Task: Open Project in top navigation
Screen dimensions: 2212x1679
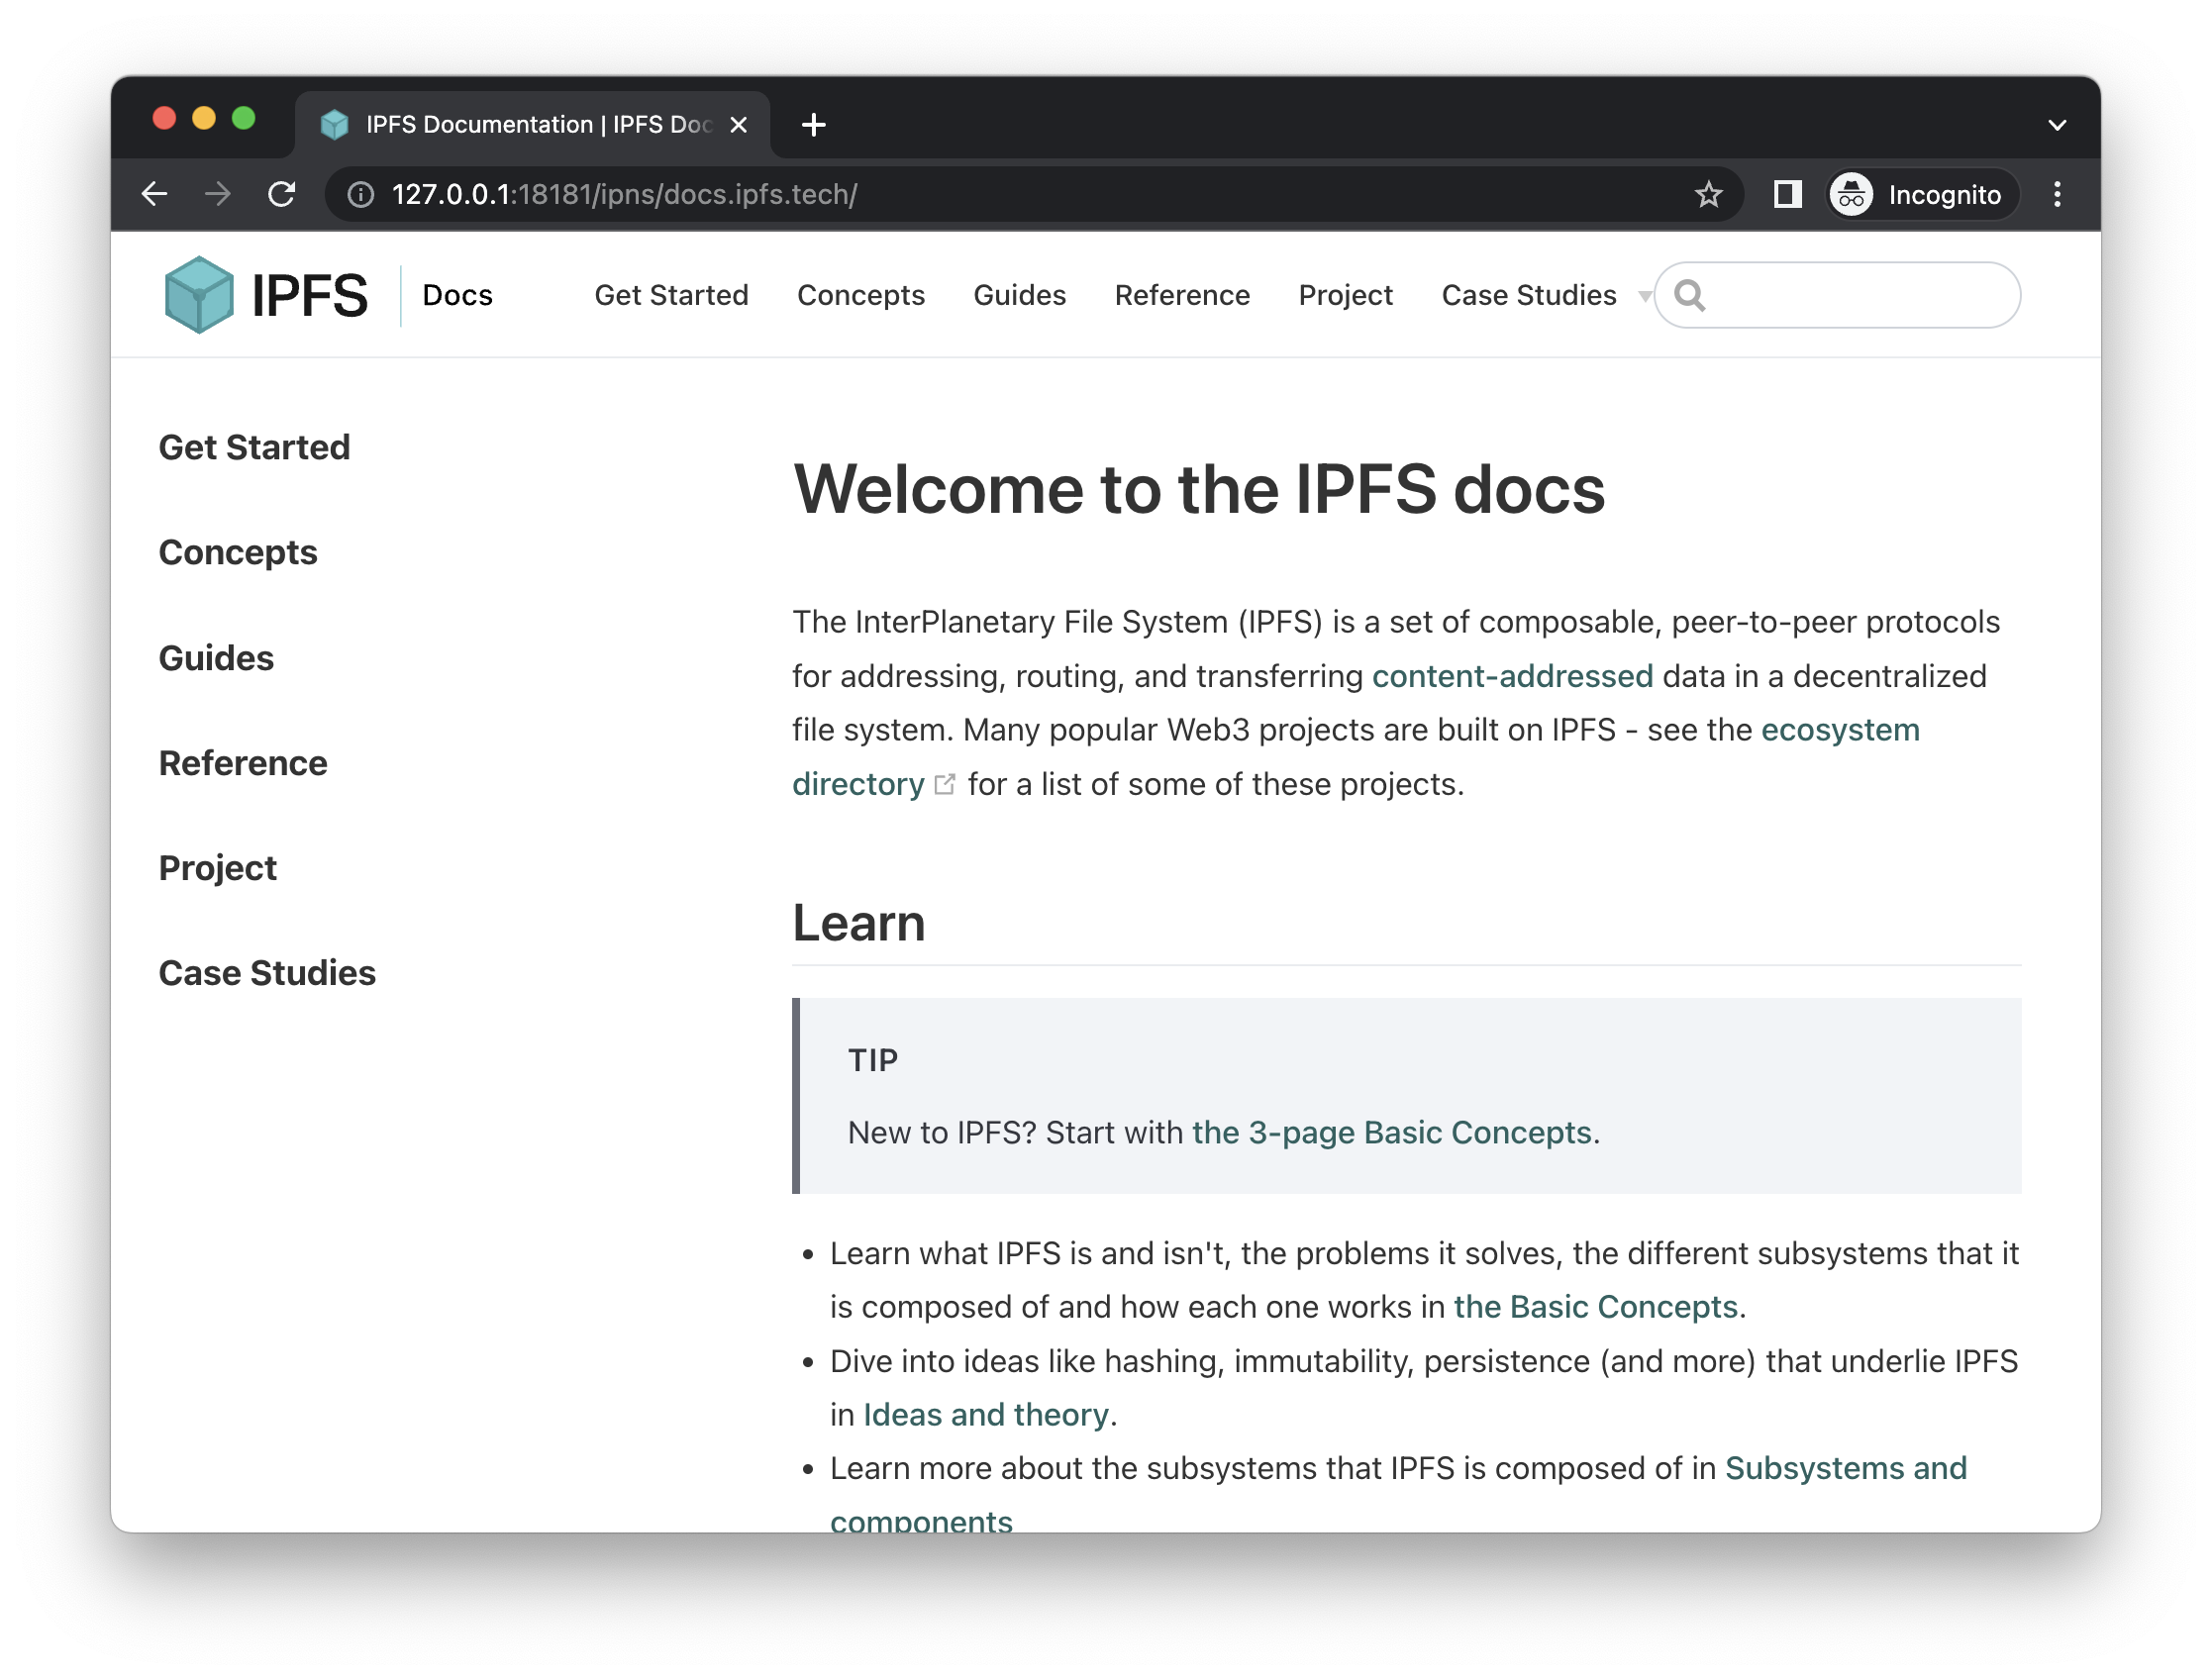Action: [x=1345, y=295]
